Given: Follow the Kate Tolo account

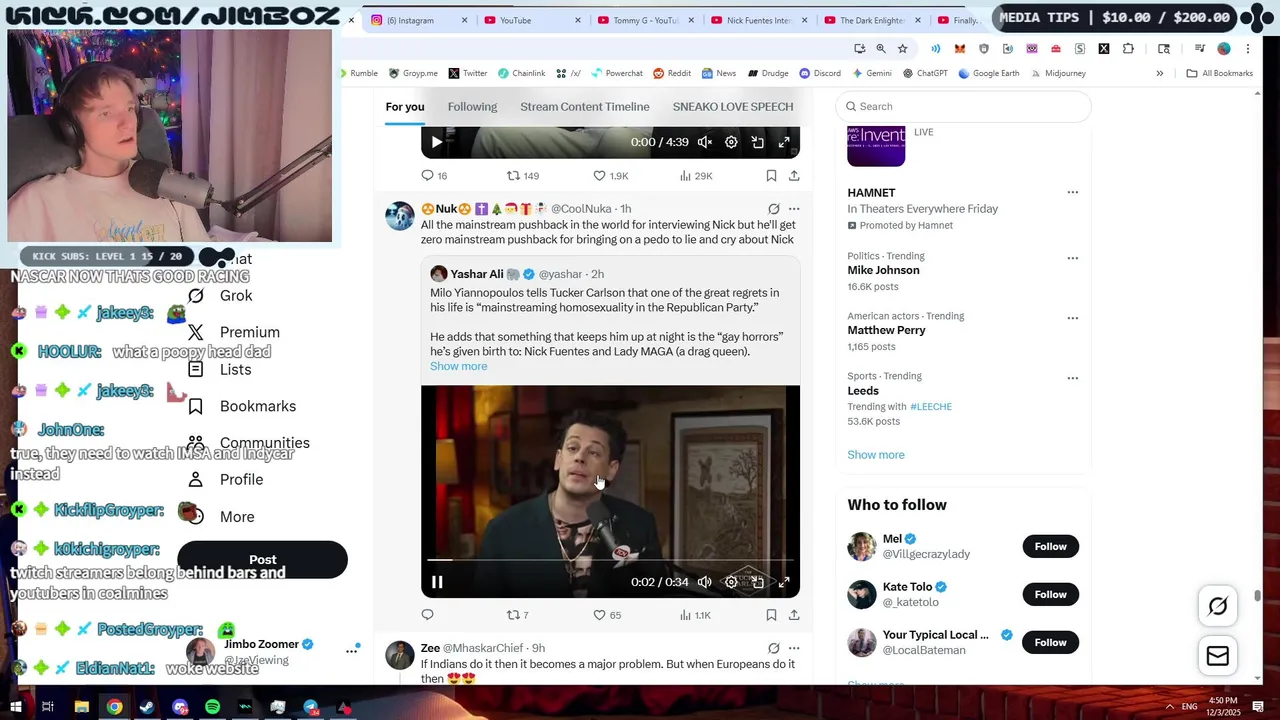Looking at the screenshot, I should [x=1050, y=594].
